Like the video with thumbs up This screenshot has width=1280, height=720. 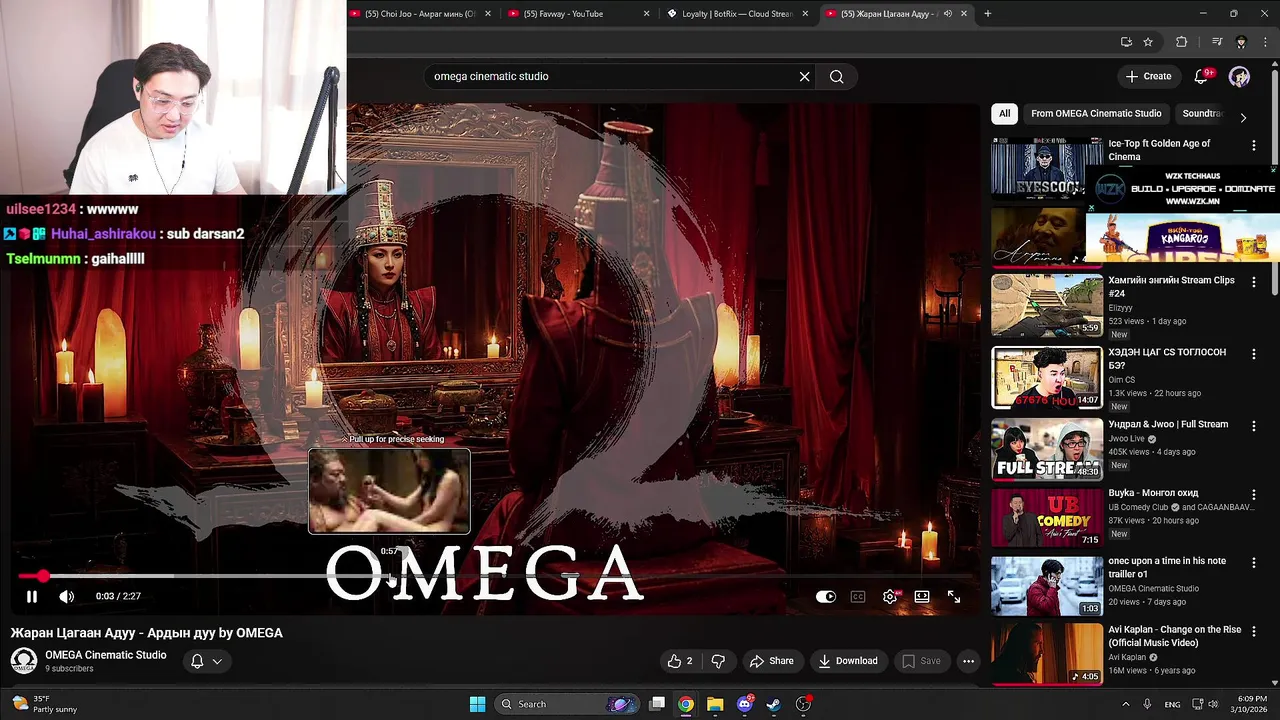pyautogui.click(x=681, y=661)
